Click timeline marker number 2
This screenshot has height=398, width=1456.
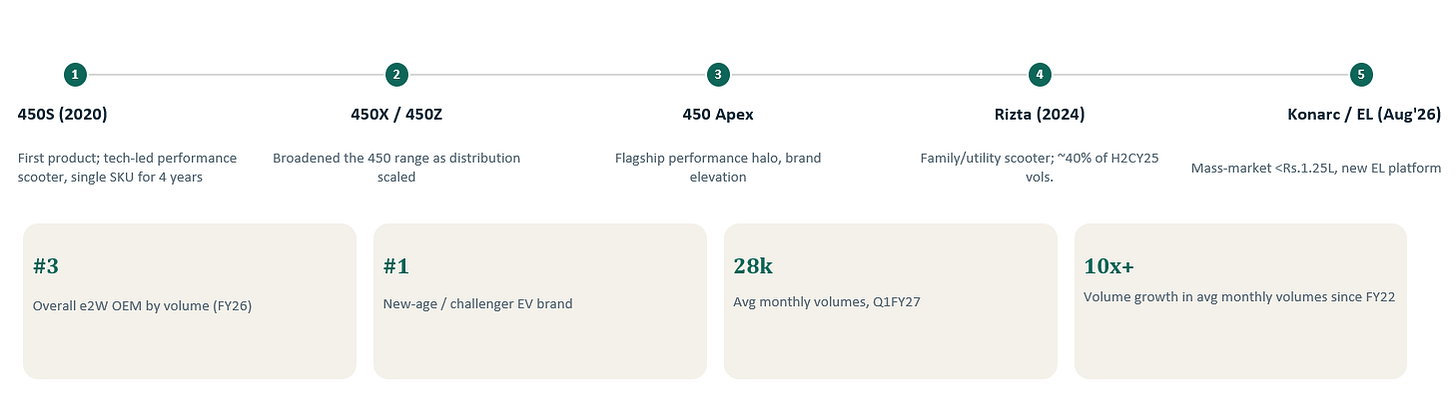click(x=397, y=75)
